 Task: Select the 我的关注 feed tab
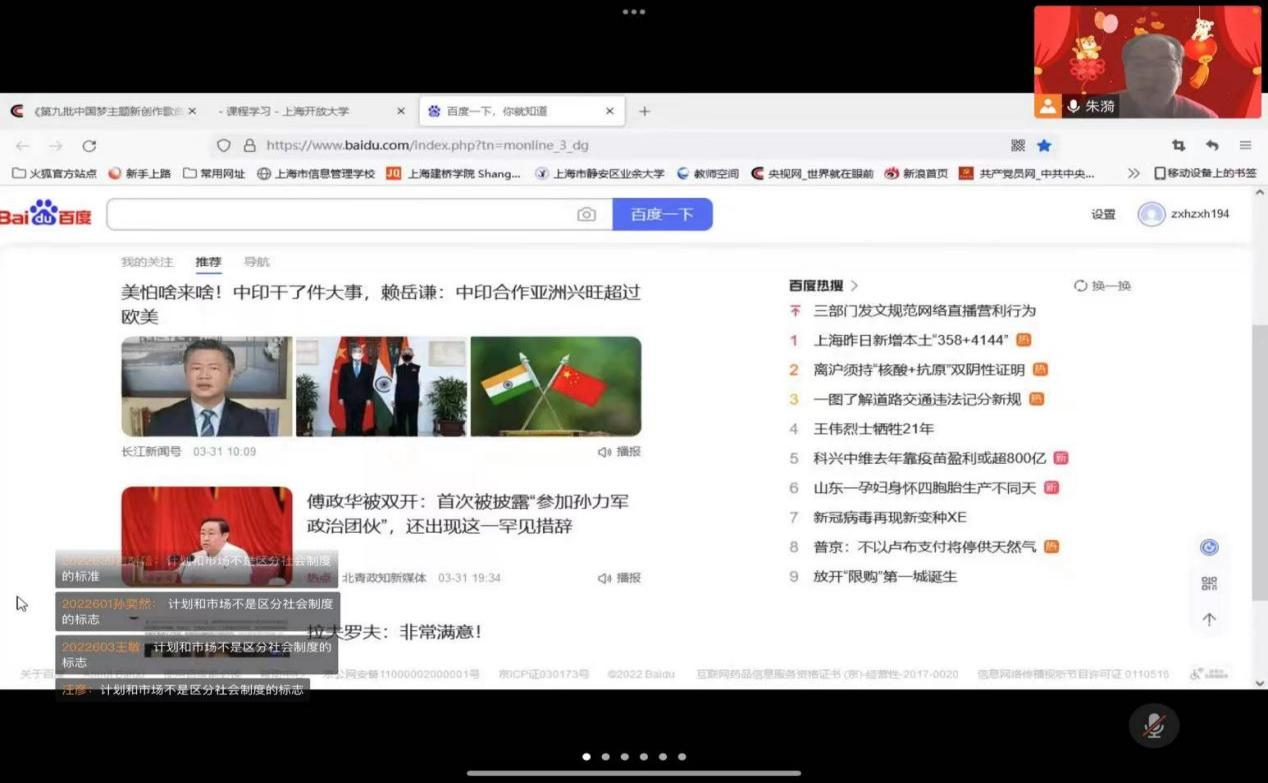(x=147, y=262)
